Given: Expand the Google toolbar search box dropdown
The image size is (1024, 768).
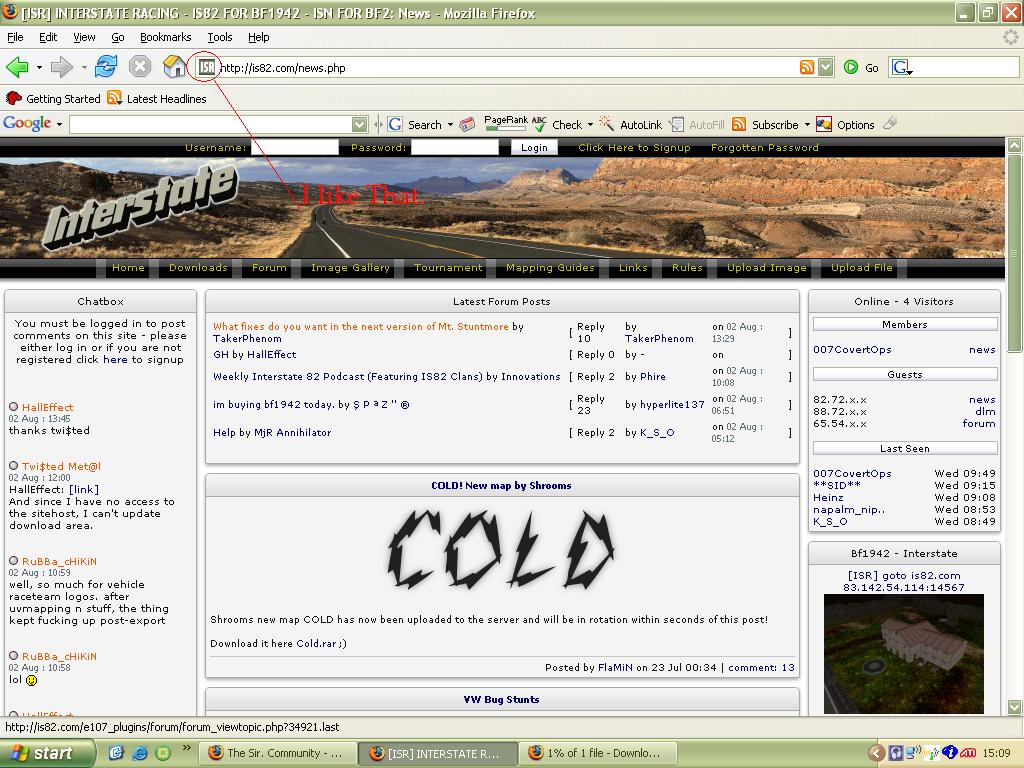Looking at the screenshot, I should click(359, 124).
